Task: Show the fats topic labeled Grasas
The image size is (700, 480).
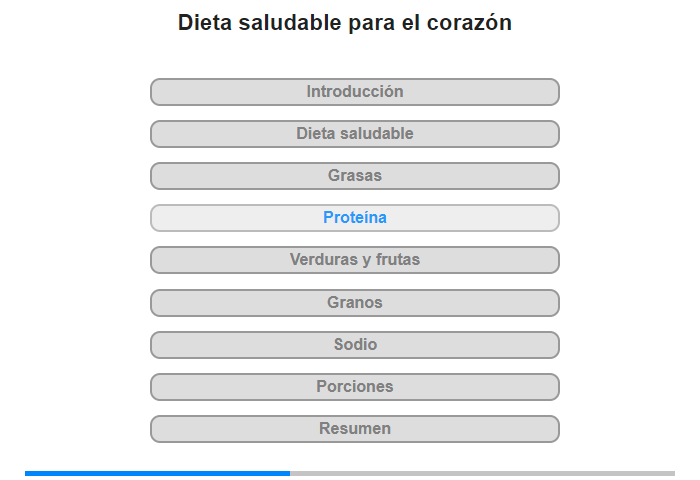Action: pyautogui.click(x=354, y=176)
